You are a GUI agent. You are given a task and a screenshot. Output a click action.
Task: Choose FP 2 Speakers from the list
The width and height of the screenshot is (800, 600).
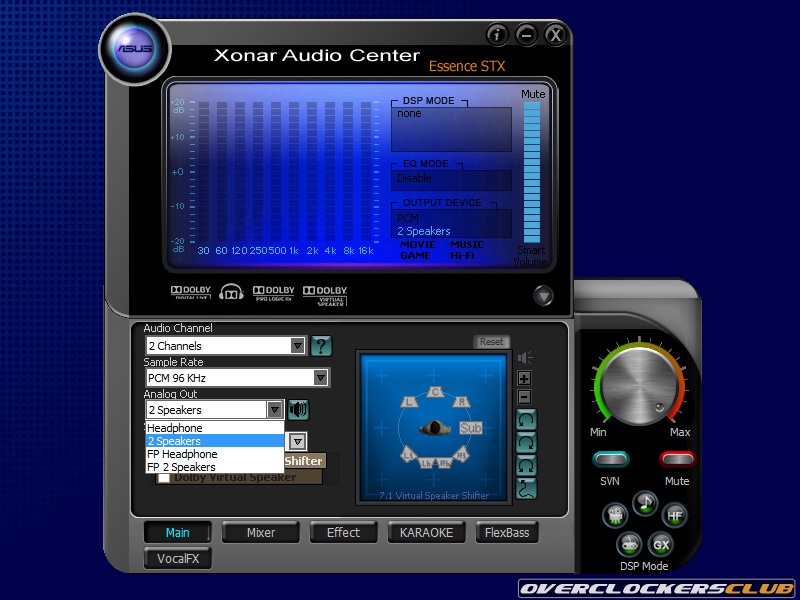[215, 467]
